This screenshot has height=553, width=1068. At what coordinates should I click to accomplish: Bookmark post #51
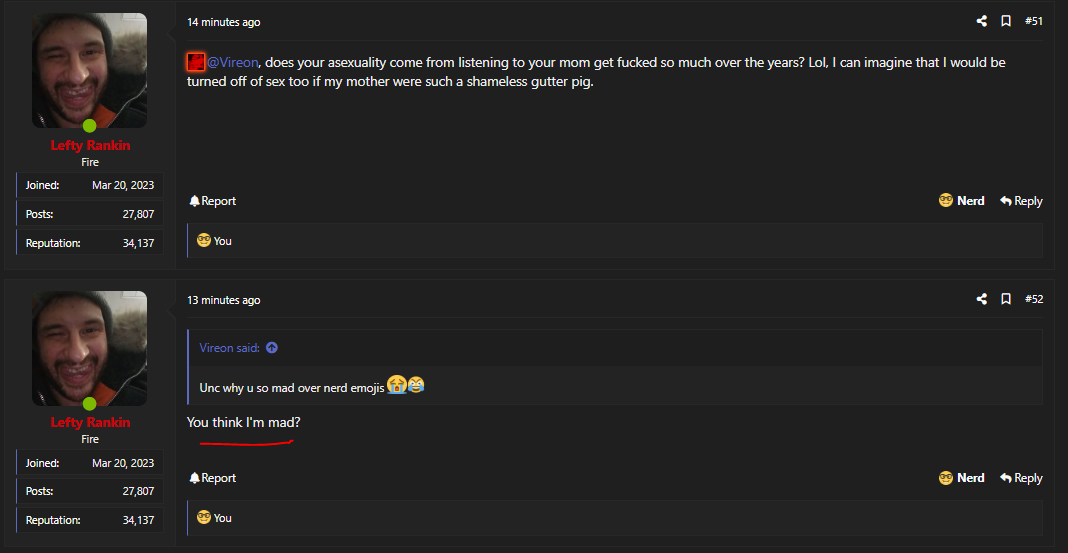tap(1005, 21)
